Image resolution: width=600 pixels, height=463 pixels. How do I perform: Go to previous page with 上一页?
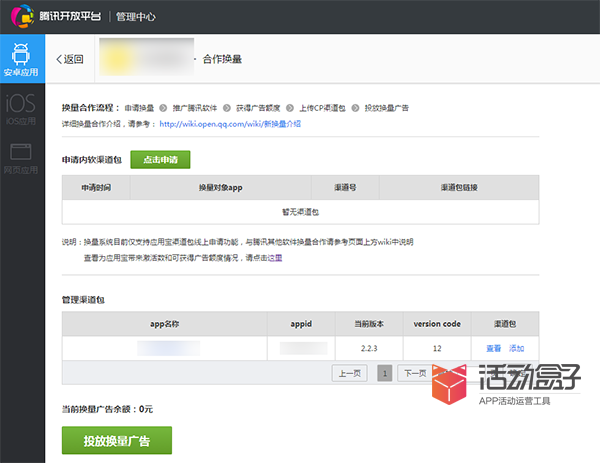point(349,373)
